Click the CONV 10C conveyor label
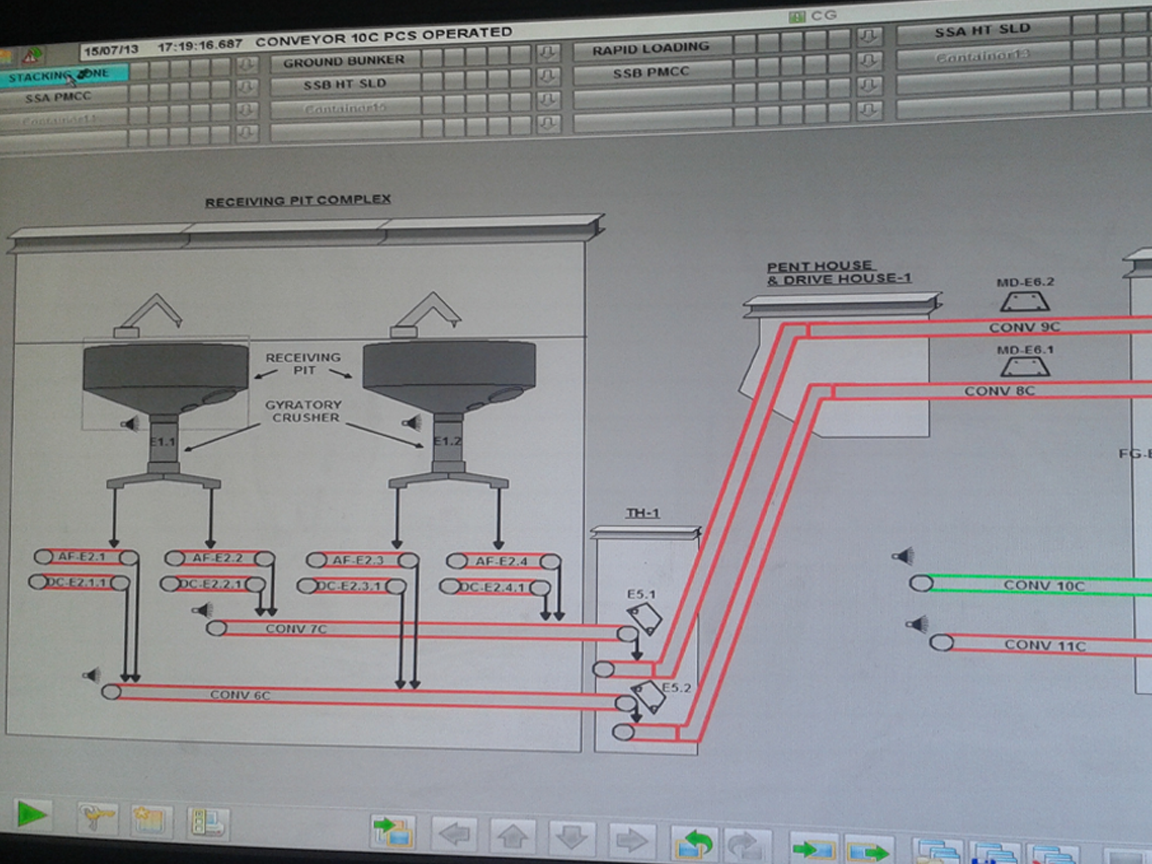The image size is (1152, 864). (1043, 585)
